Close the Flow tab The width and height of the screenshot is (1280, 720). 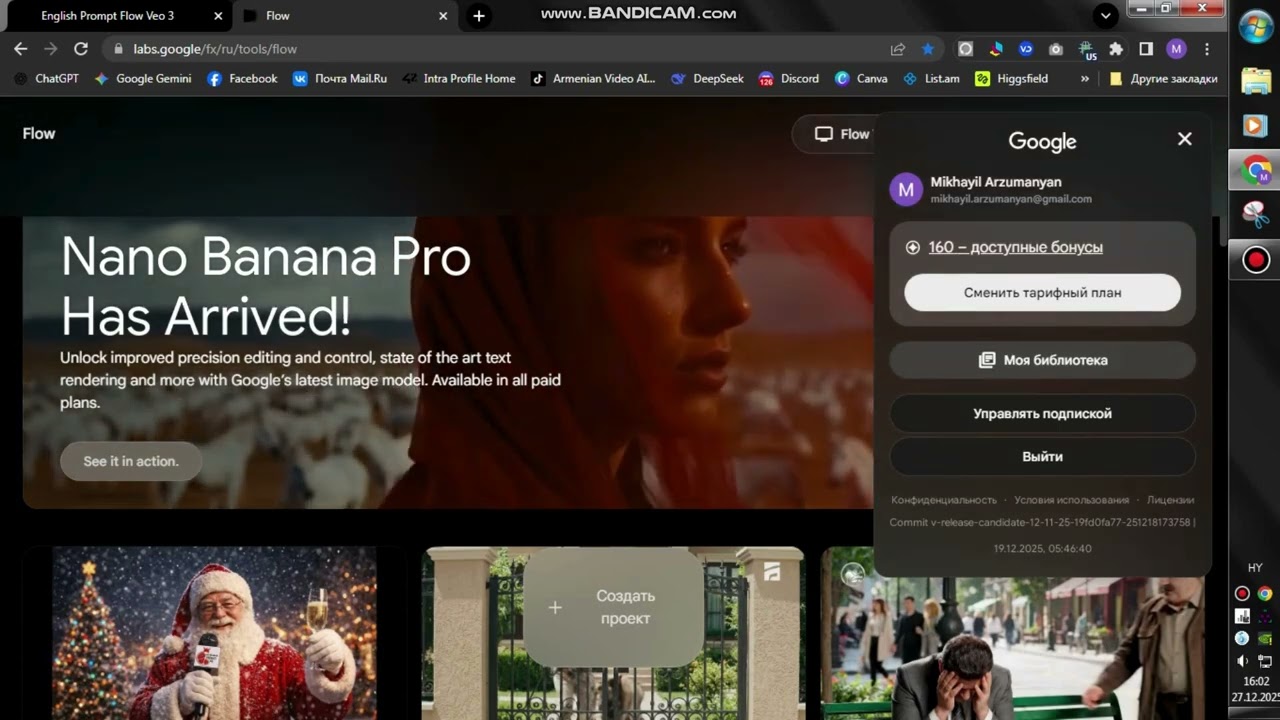444,16
